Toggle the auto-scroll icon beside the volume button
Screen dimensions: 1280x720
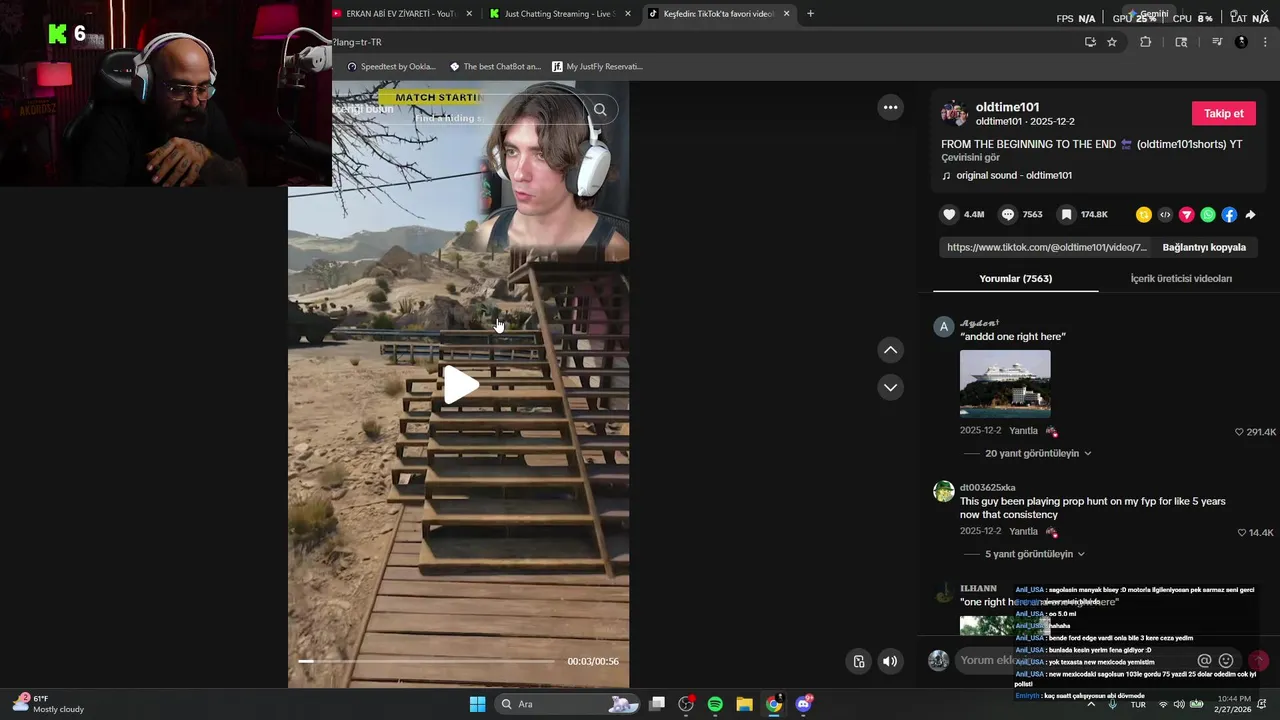858,661
